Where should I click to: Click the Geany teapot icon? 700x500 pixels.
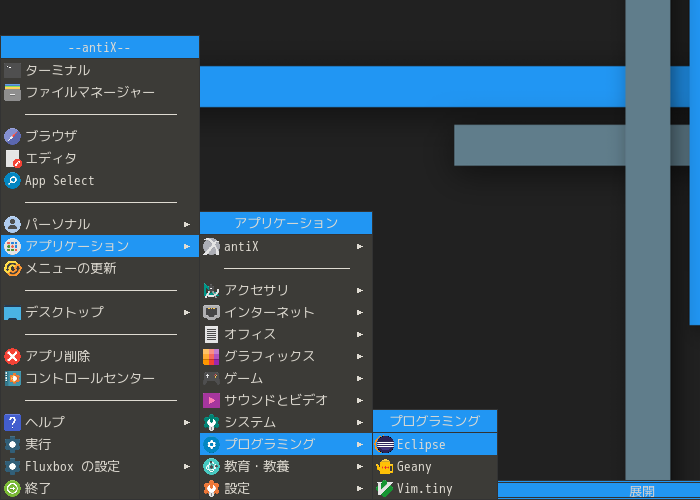(384, 467)
